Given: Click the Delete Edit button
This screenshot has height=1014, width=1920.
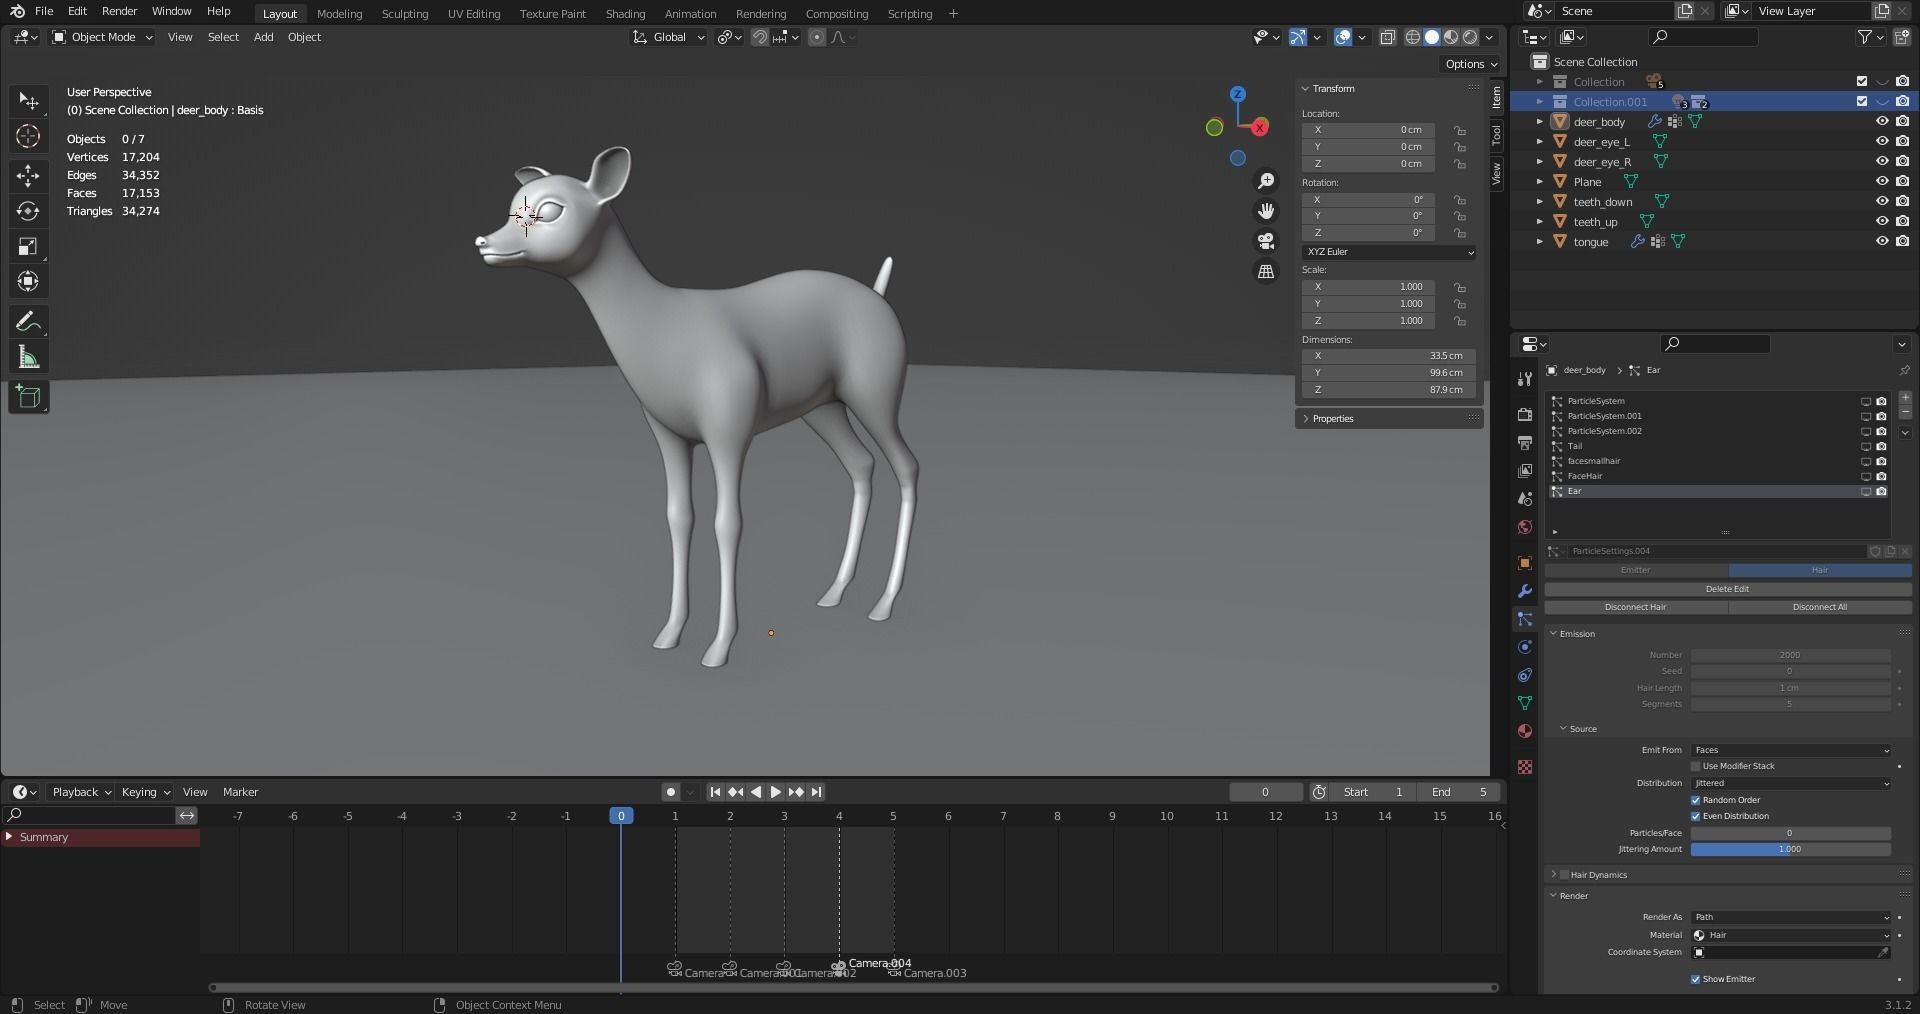Looking at the screenshot, I should click(1727, 589).
